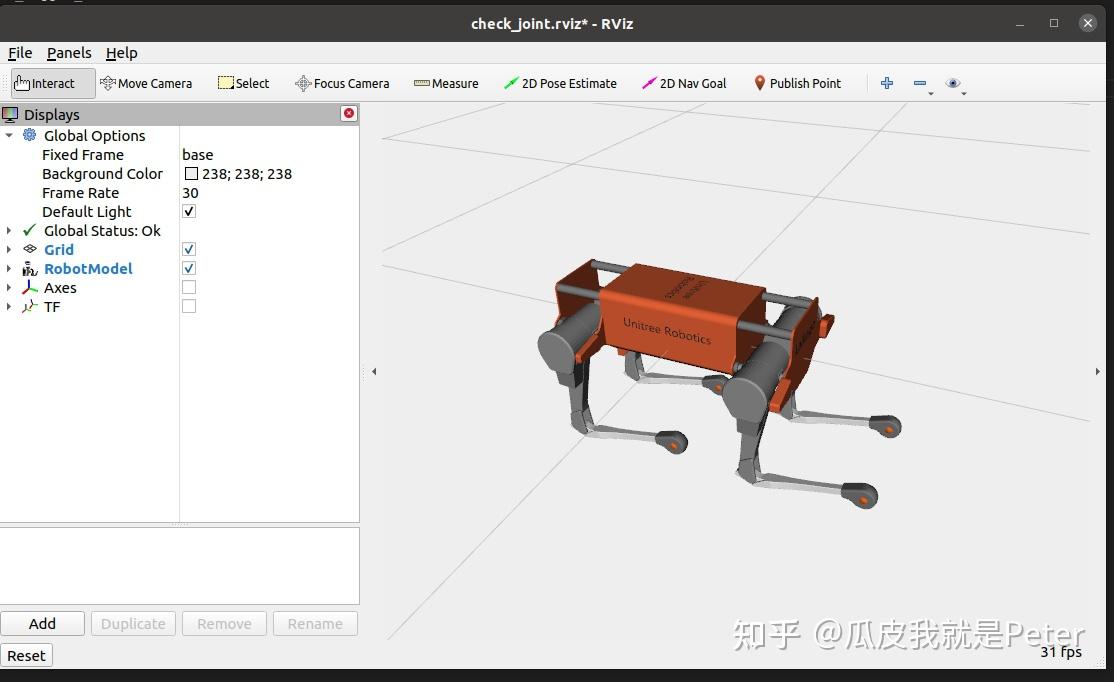
Task: Disable the RobotModel display checkbox
Action: [x=189, y=269]
